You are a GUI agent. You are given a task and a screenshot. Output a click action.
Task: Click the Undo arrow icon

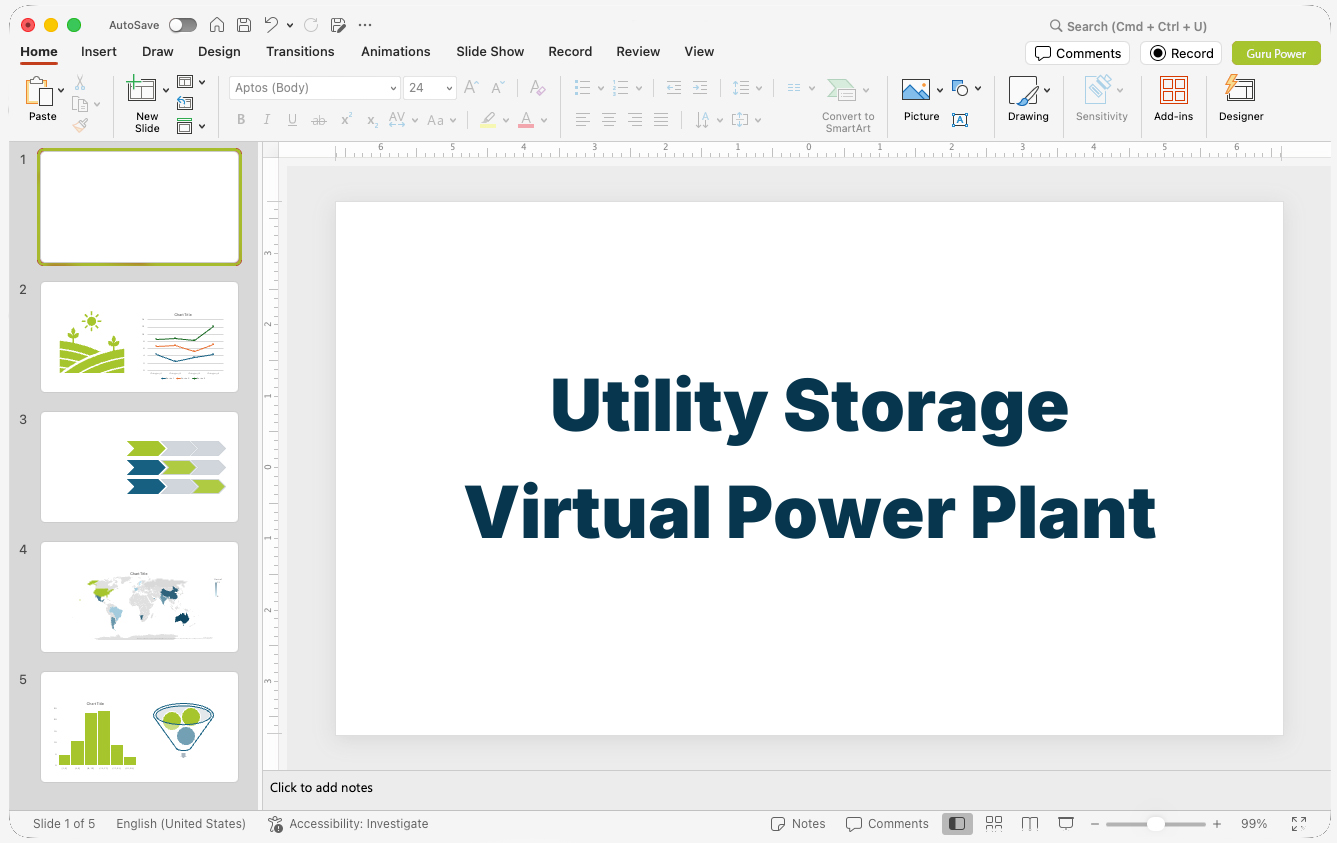271,25
